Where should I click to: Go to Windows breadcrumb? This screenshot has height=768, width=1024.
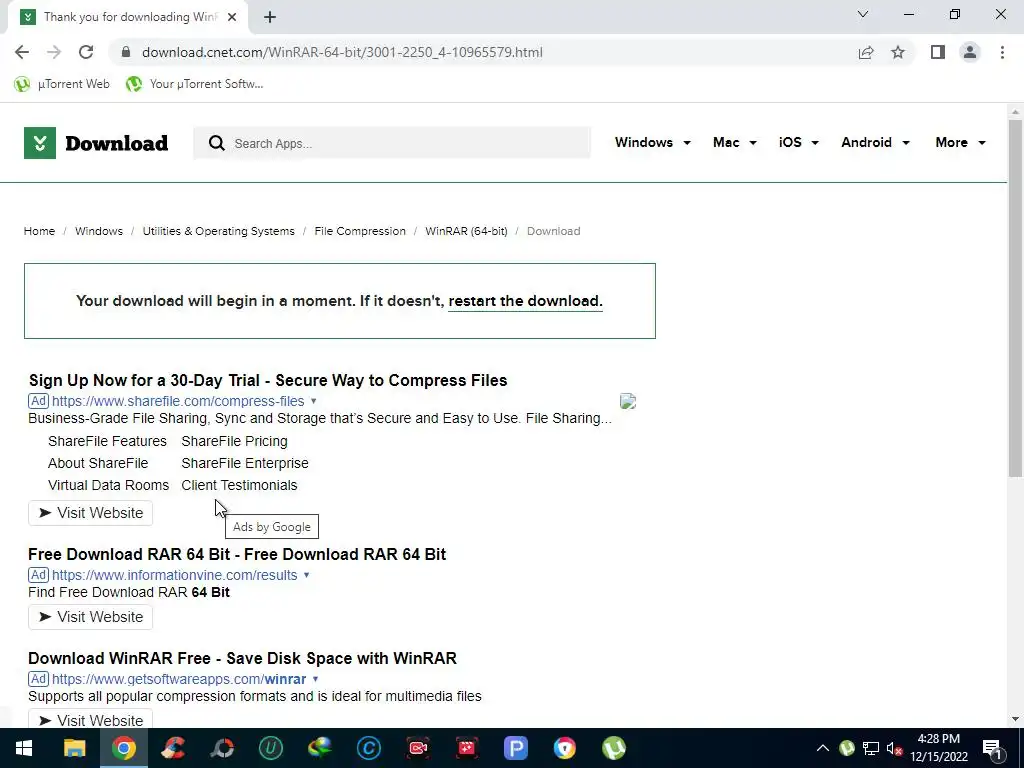[99, 231]
